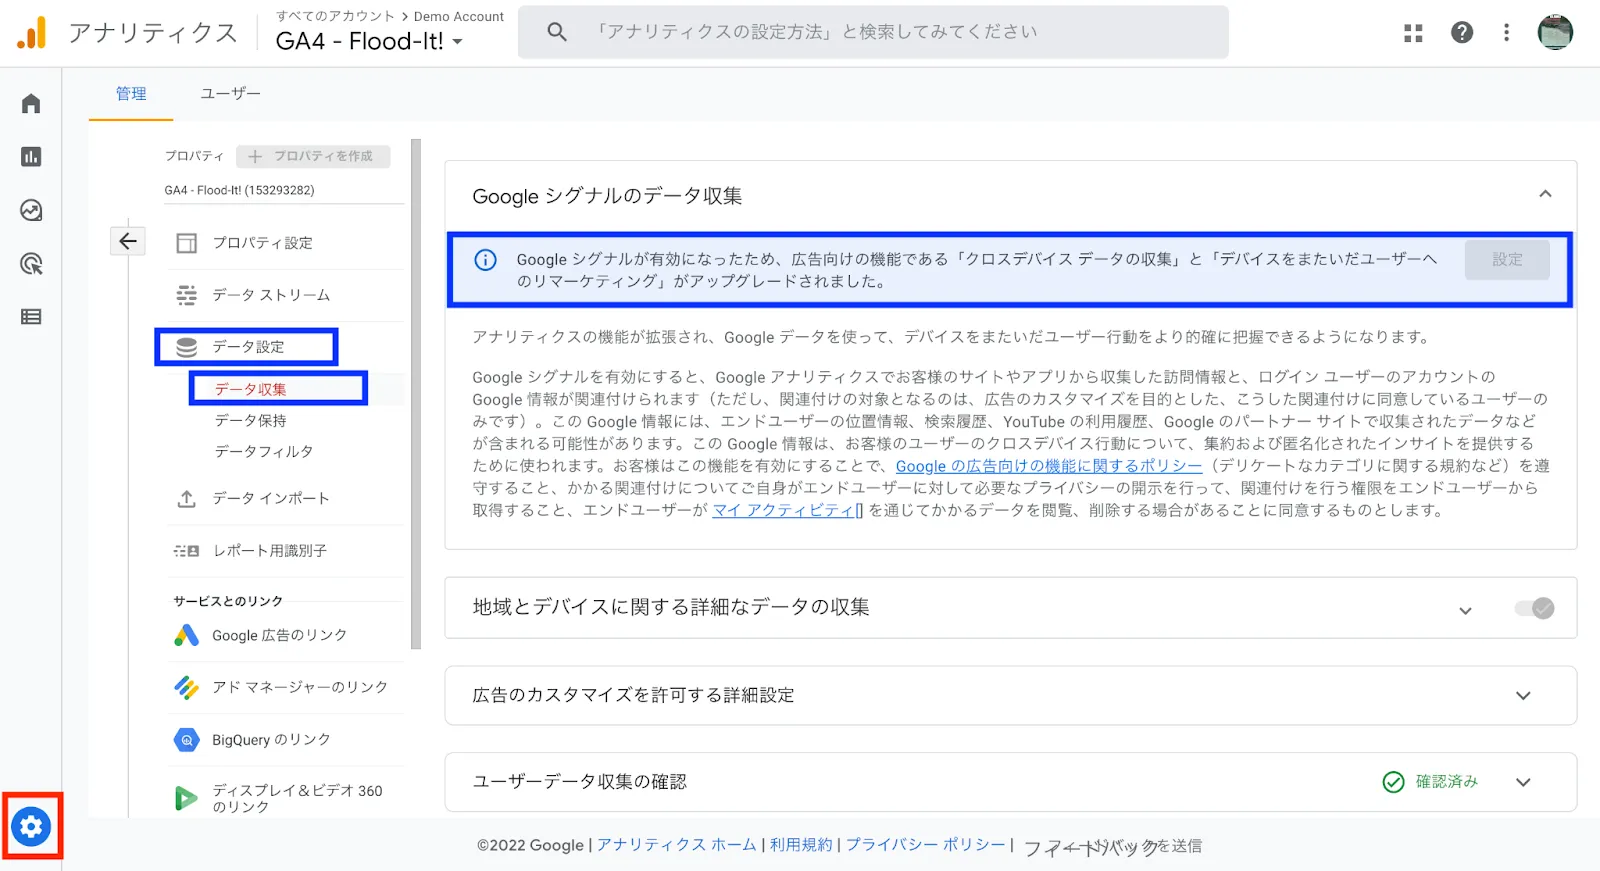Click the search magnifier icon

point(557,32)
